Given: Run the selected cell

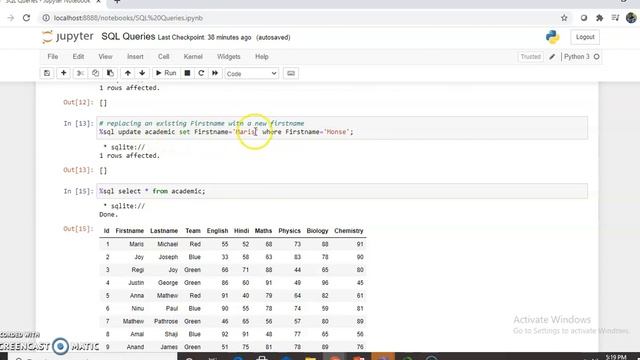Looking at the screenshot, I should tap(166, 73).
